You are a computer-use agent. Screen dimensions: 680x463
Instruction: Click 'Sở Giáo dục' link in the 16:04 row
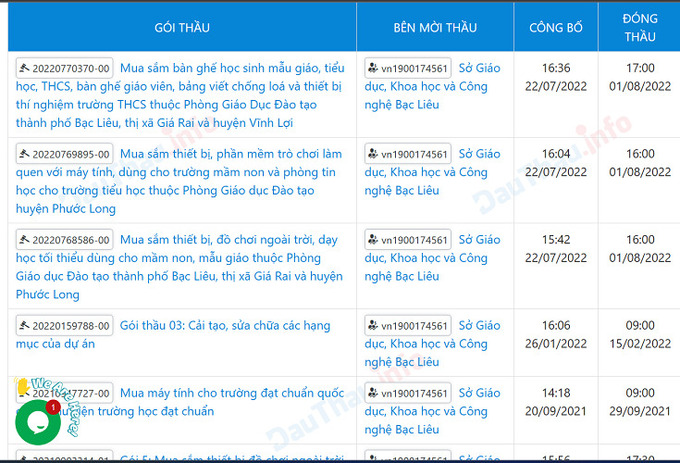click(479, 154)
